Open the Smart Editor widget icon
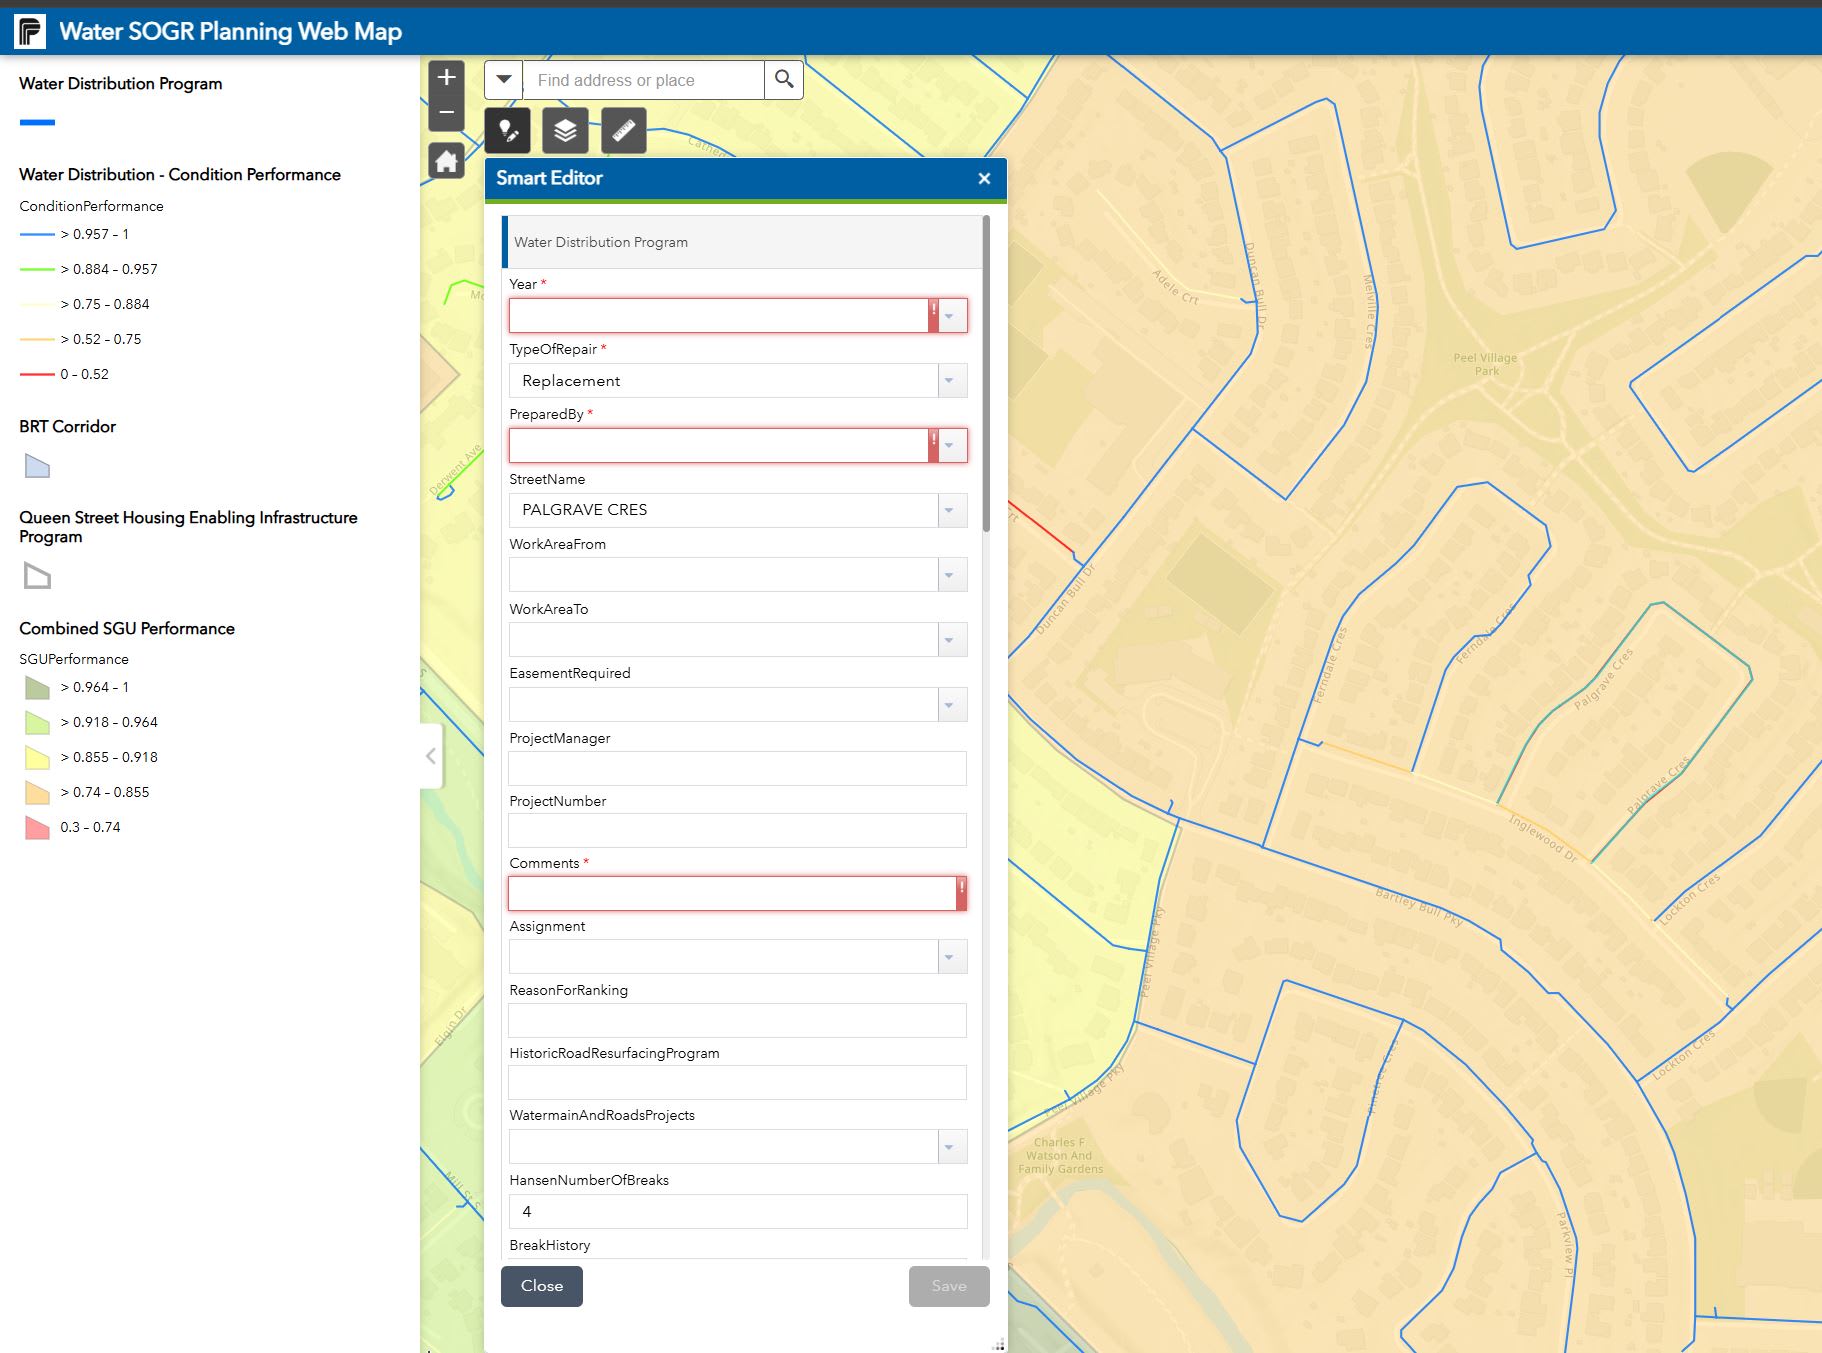 (x=508, y=131)
